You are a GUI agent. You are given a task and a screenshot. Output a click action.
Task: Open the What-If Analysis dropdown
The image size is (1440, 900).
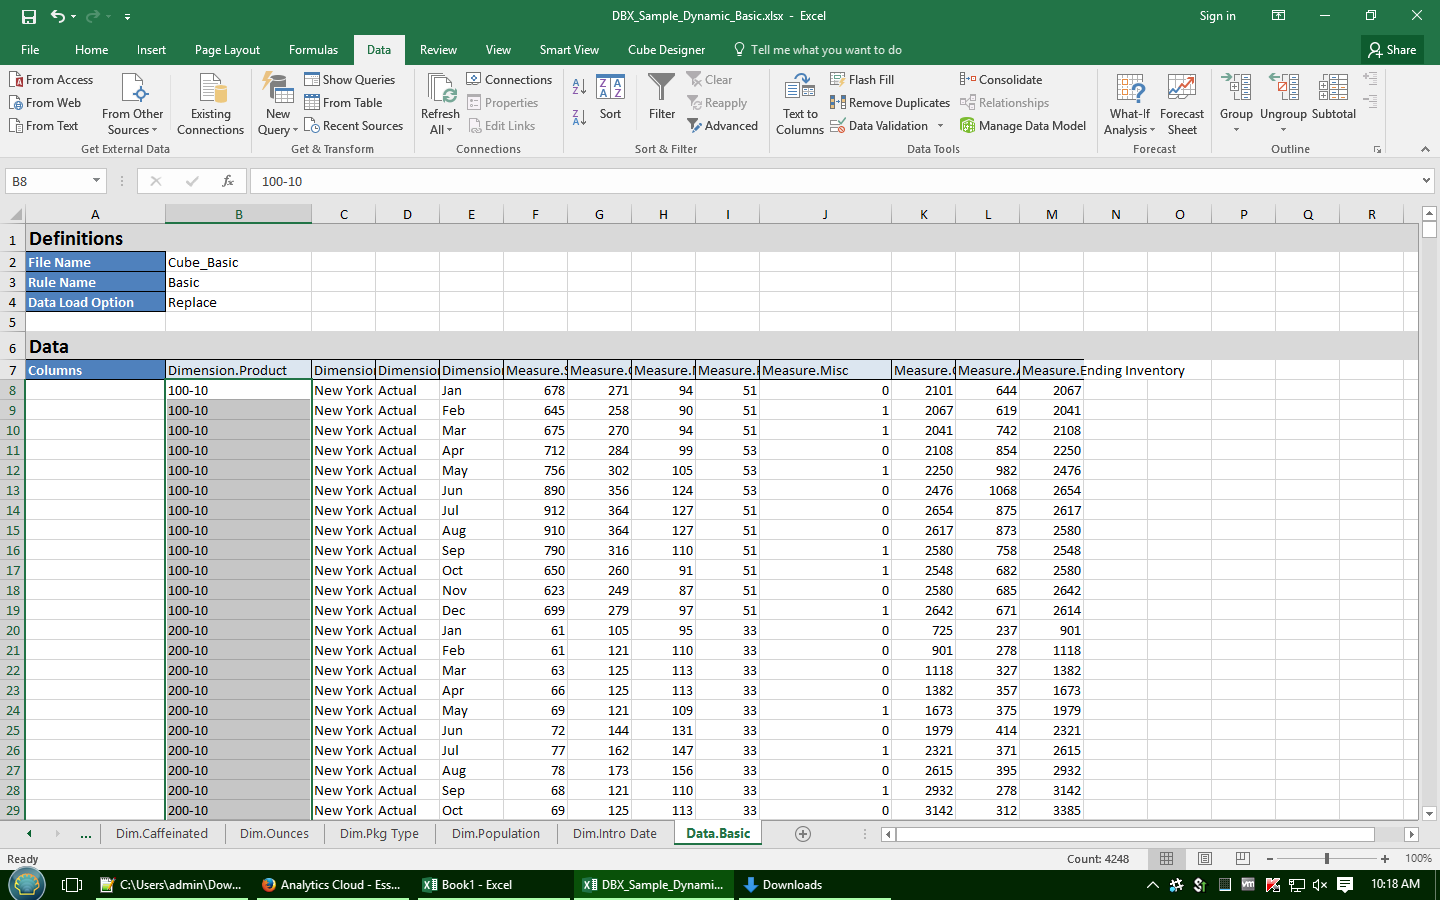pos(1130,120)
